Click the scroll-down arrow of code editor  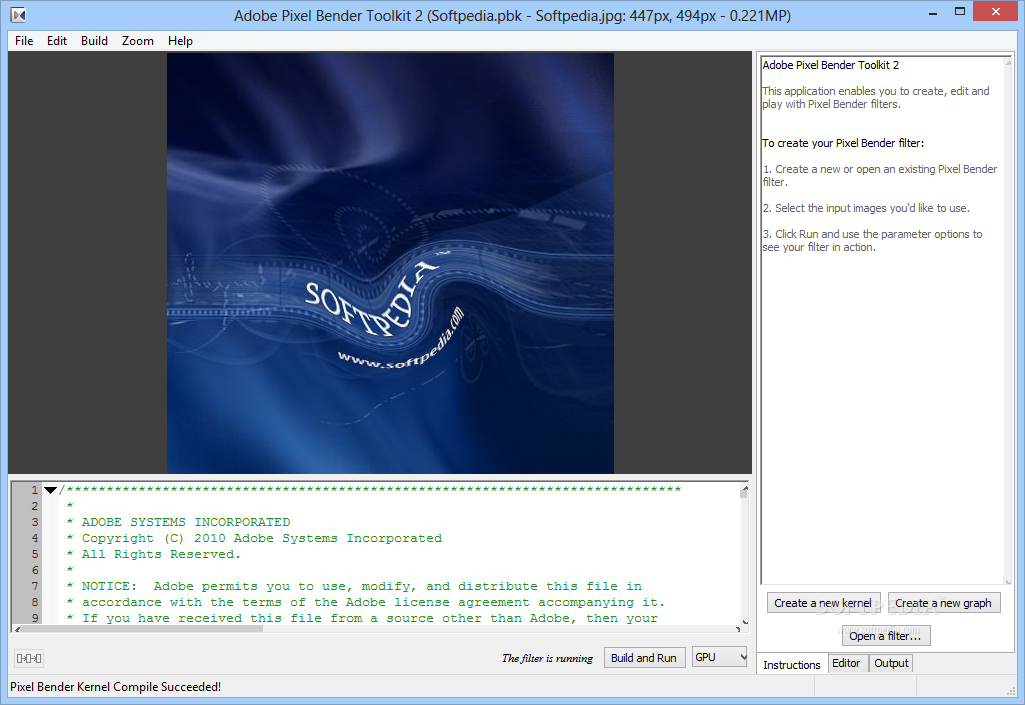pyautogui.click(x=744, y=621)
